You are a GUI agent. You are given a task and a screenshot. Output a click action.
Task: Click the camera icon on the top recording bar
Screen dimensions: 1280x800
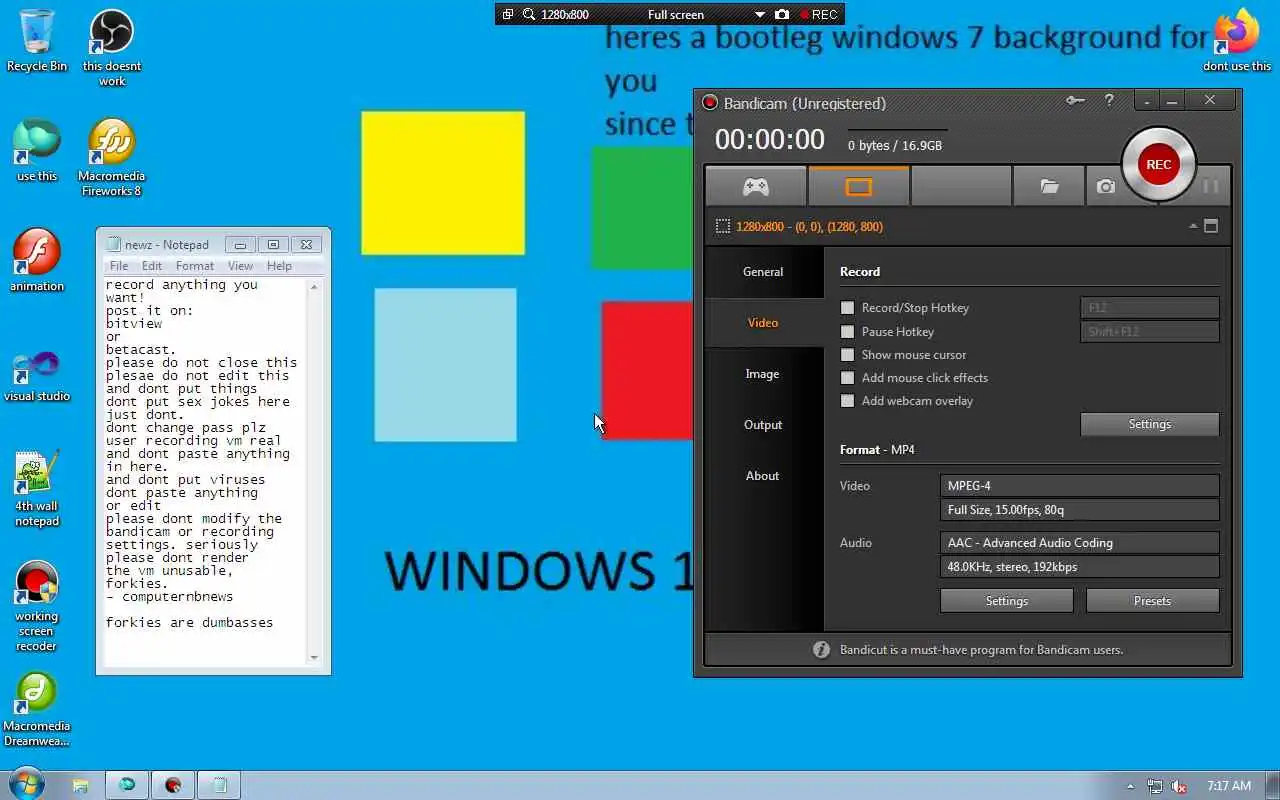tap(782, 14)
